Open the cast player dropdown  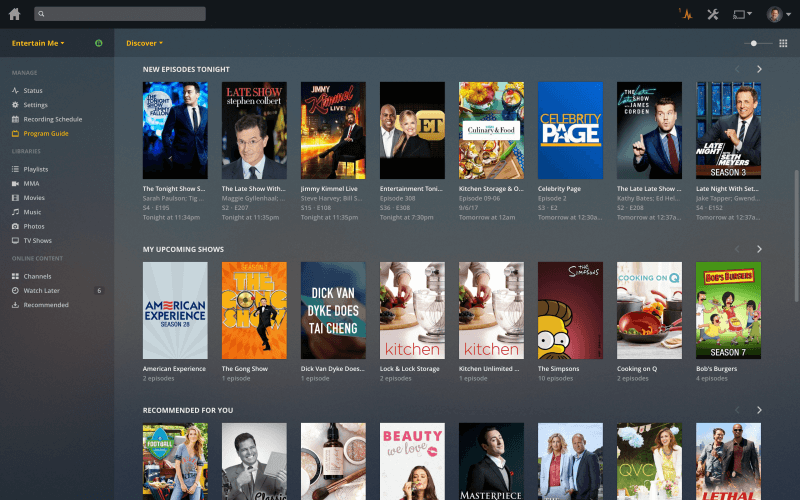point(742,14)
